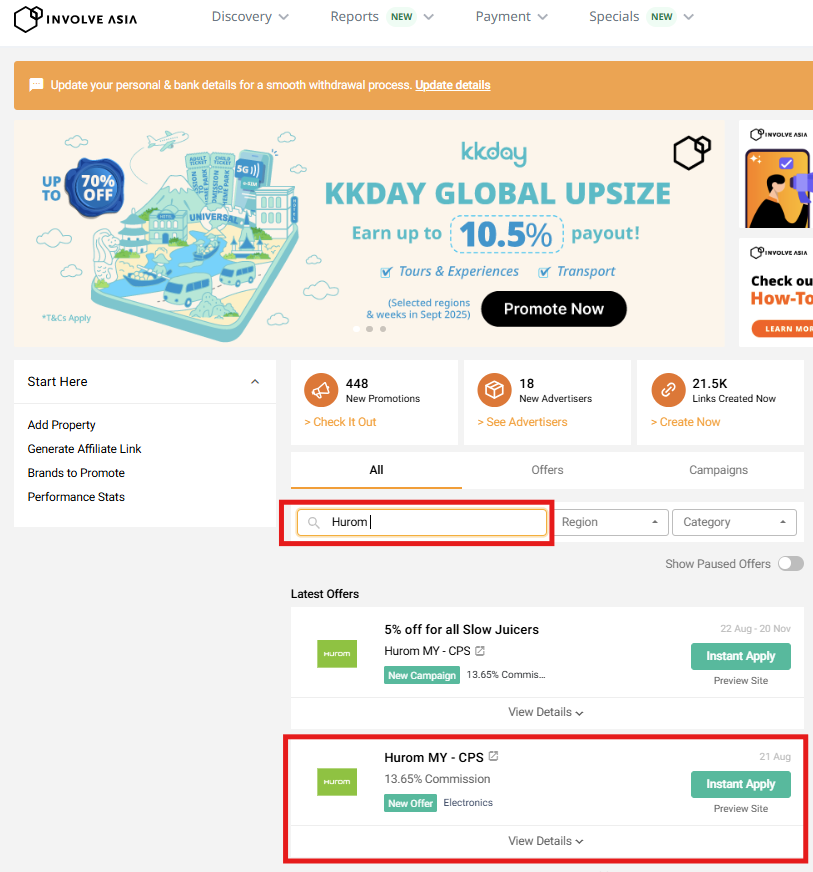Open the Category dropdown
The height and width of the screenshot is (872, 813).
[x=734, y=522]
